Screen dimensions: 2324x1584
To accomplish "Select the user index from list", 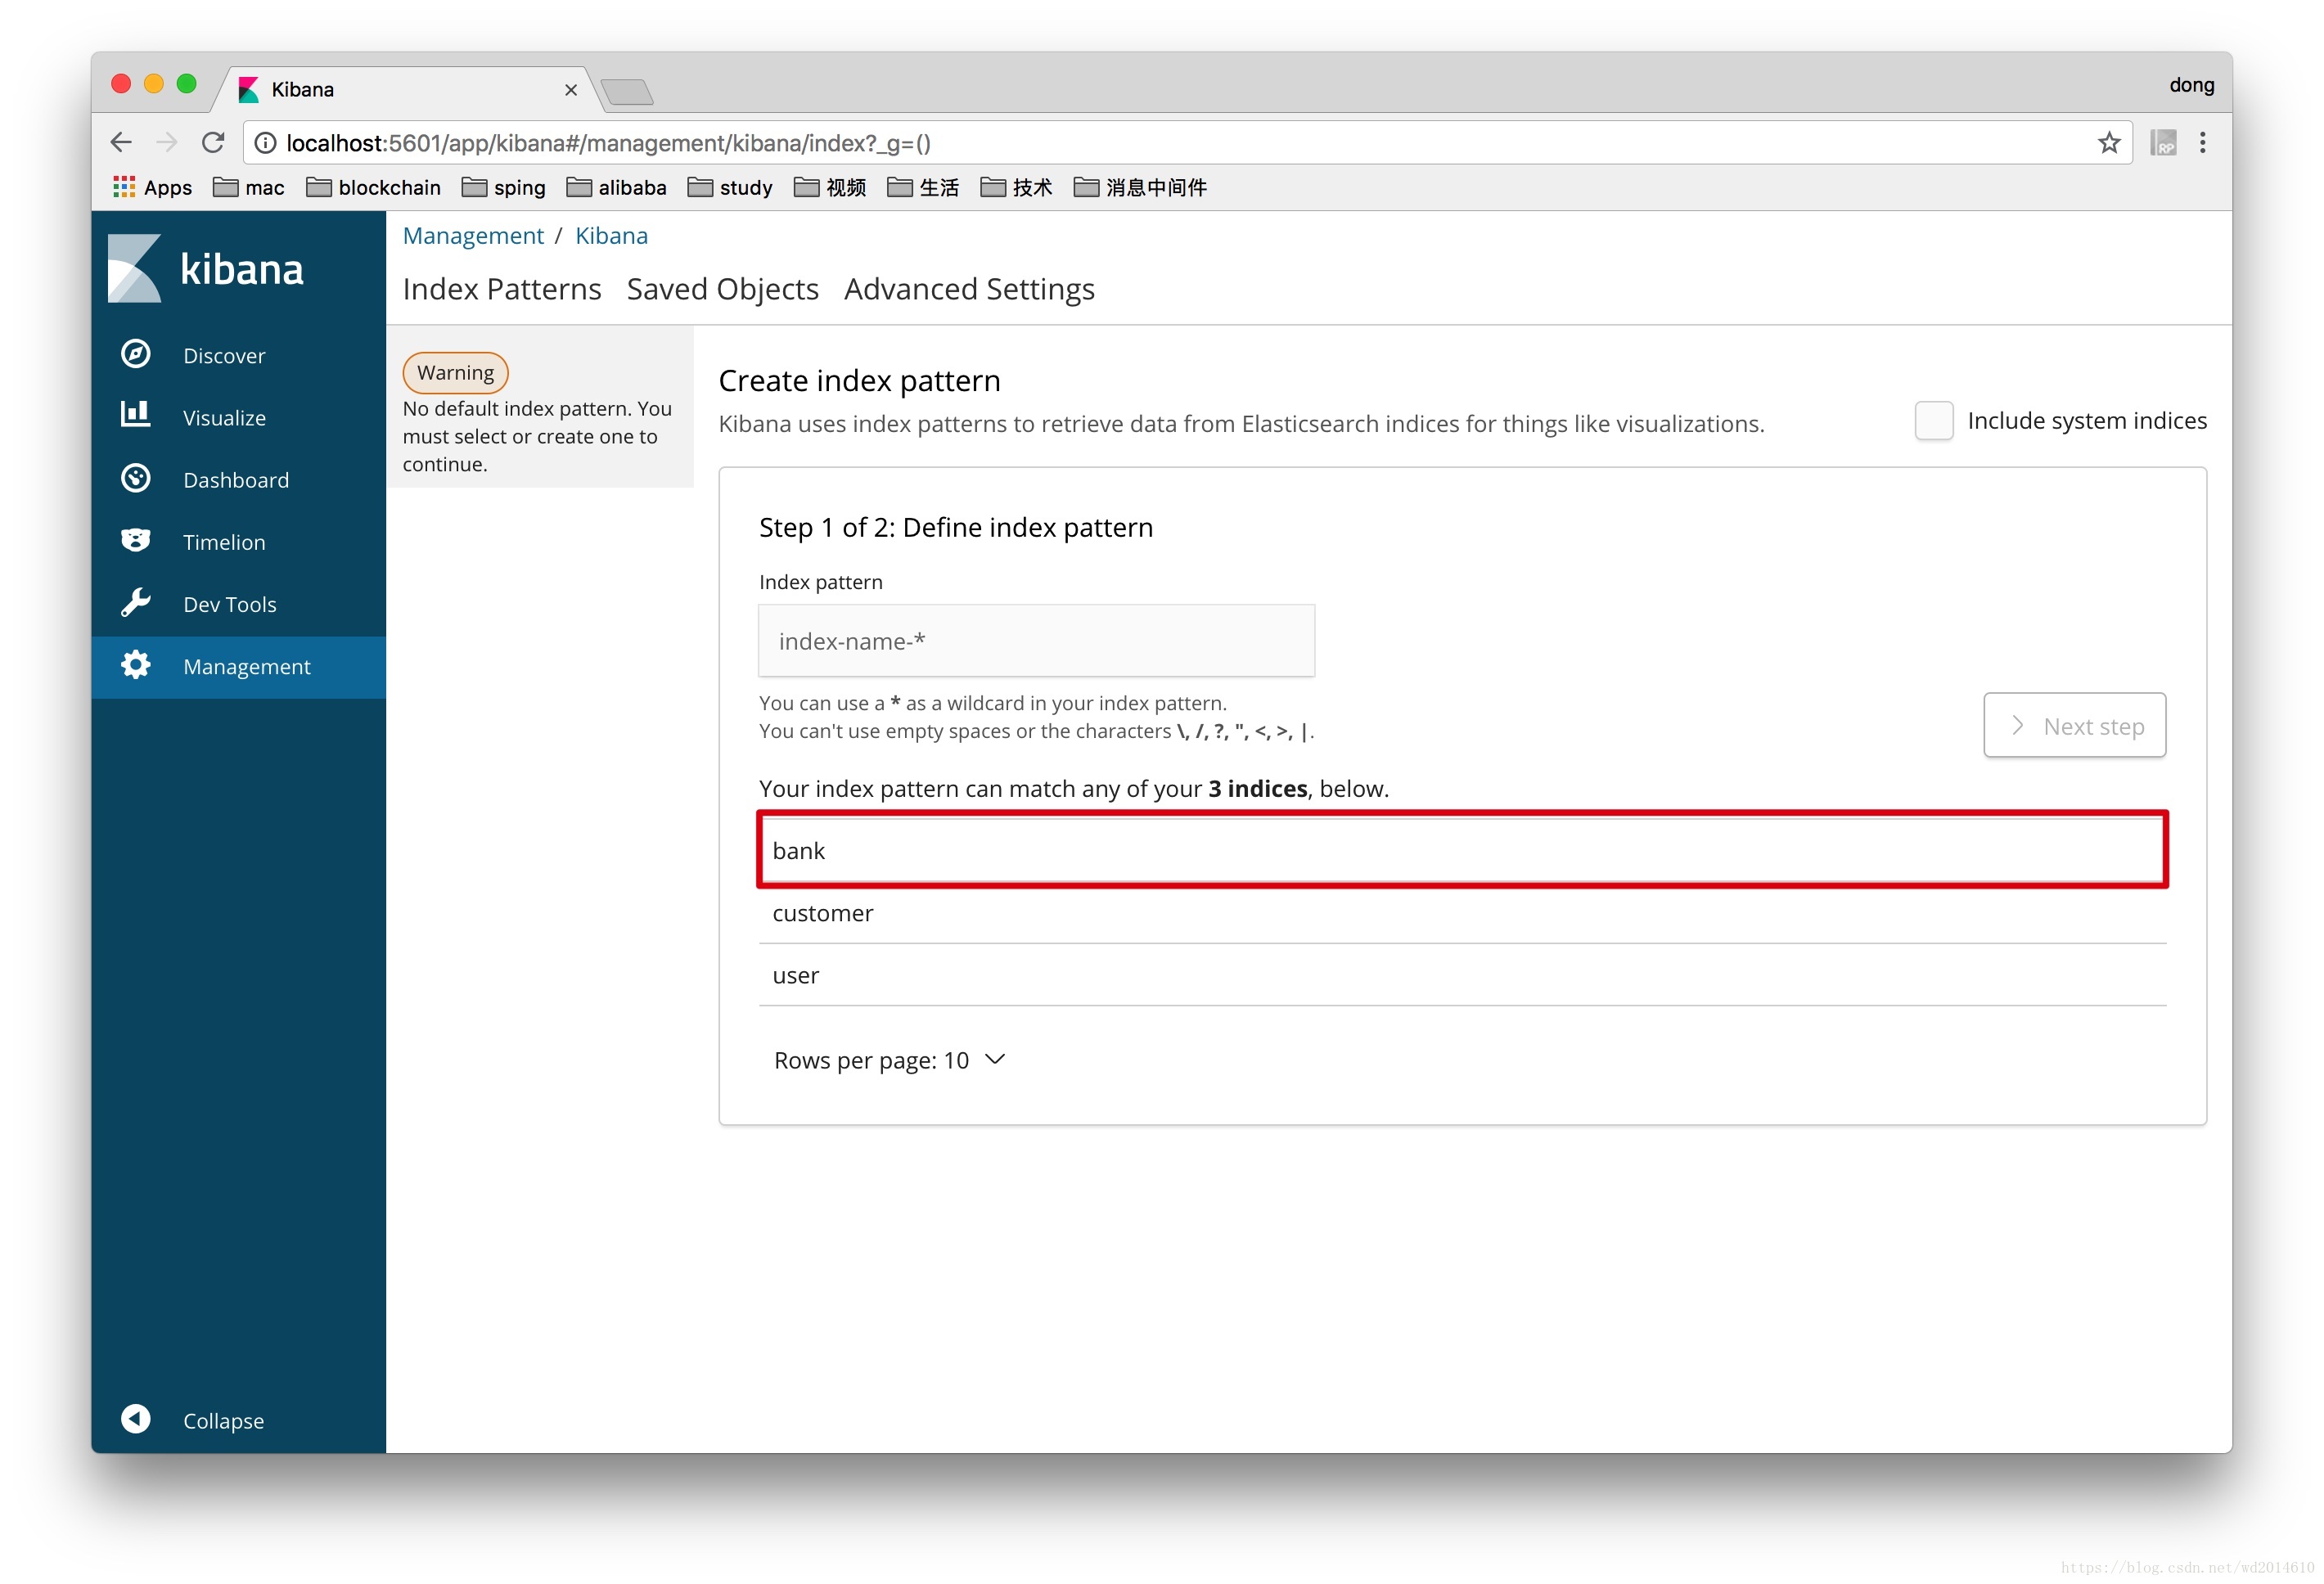I will pyautogui.click(x=1462, y=973).
